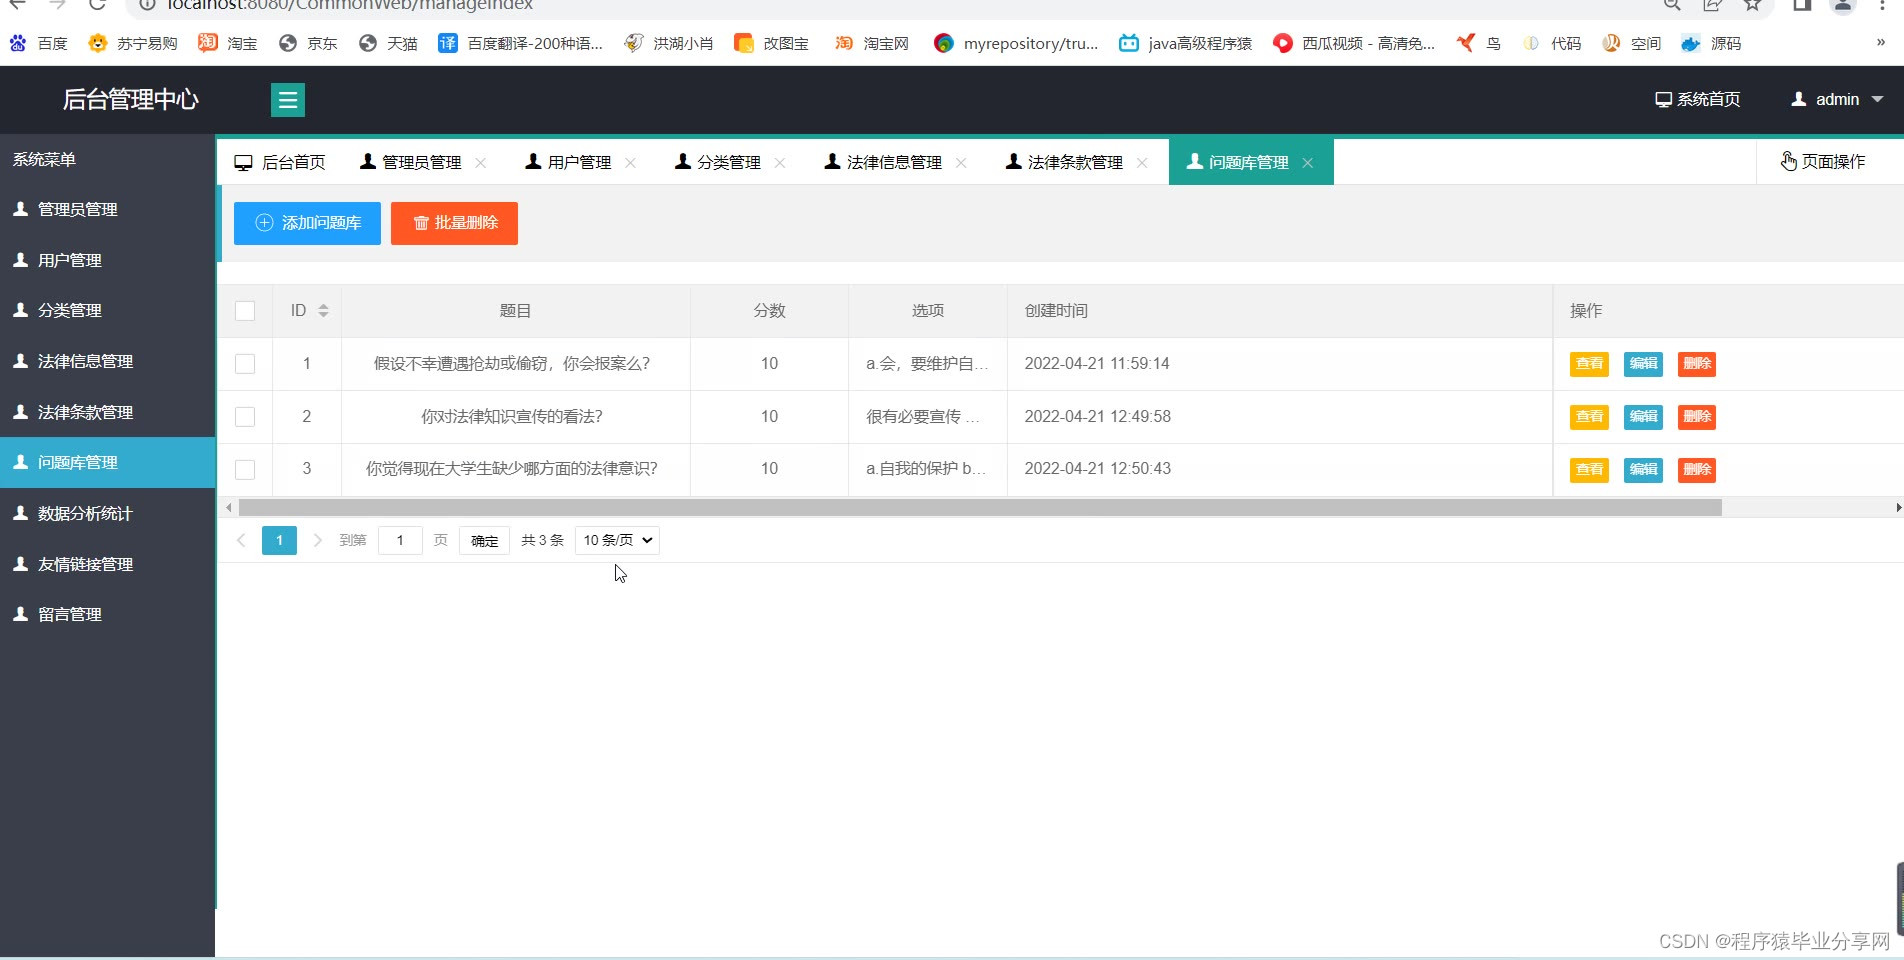Click 删除 for question ID 3

click(x=1697, y=469)
